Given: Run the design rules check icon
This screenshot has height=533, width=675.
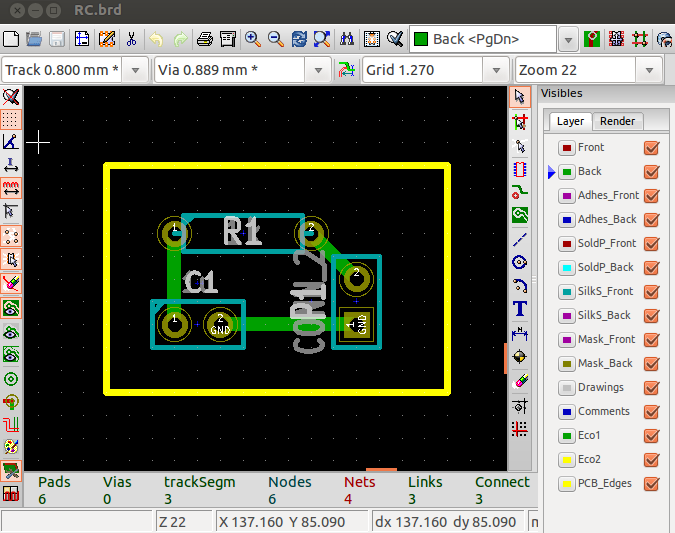Looking at the screenshot, I should (x=395, y=39).
